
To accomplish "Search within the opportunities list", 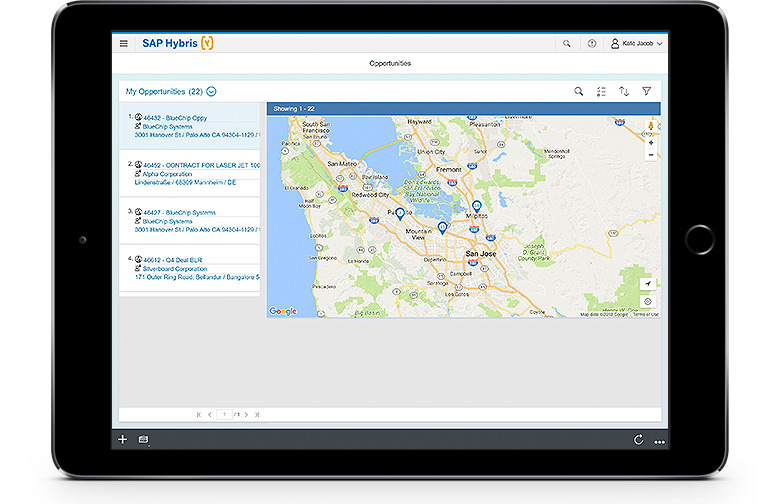I will [579, 92].
